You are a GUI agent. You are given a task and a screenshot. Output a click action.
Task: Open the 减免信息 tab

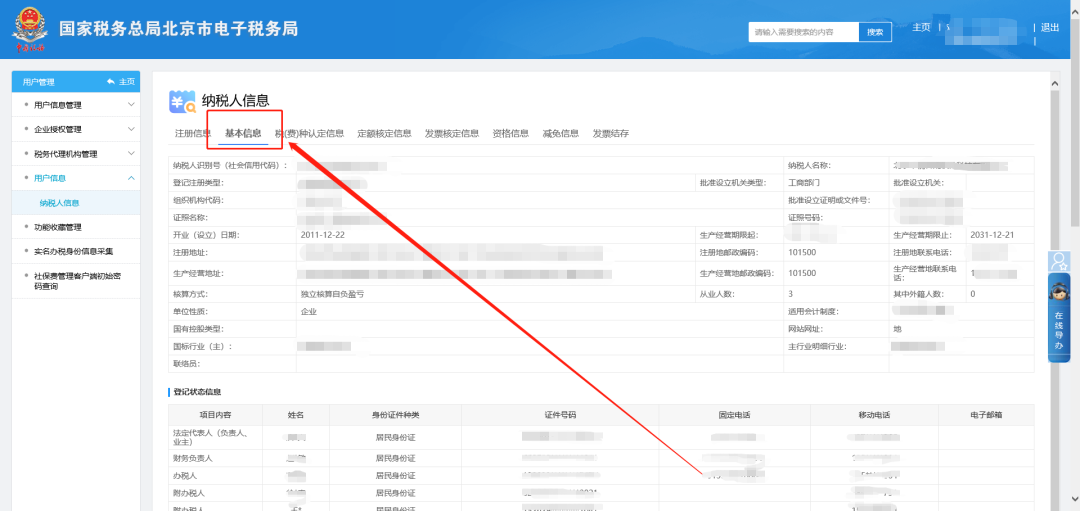coord(560,134)
